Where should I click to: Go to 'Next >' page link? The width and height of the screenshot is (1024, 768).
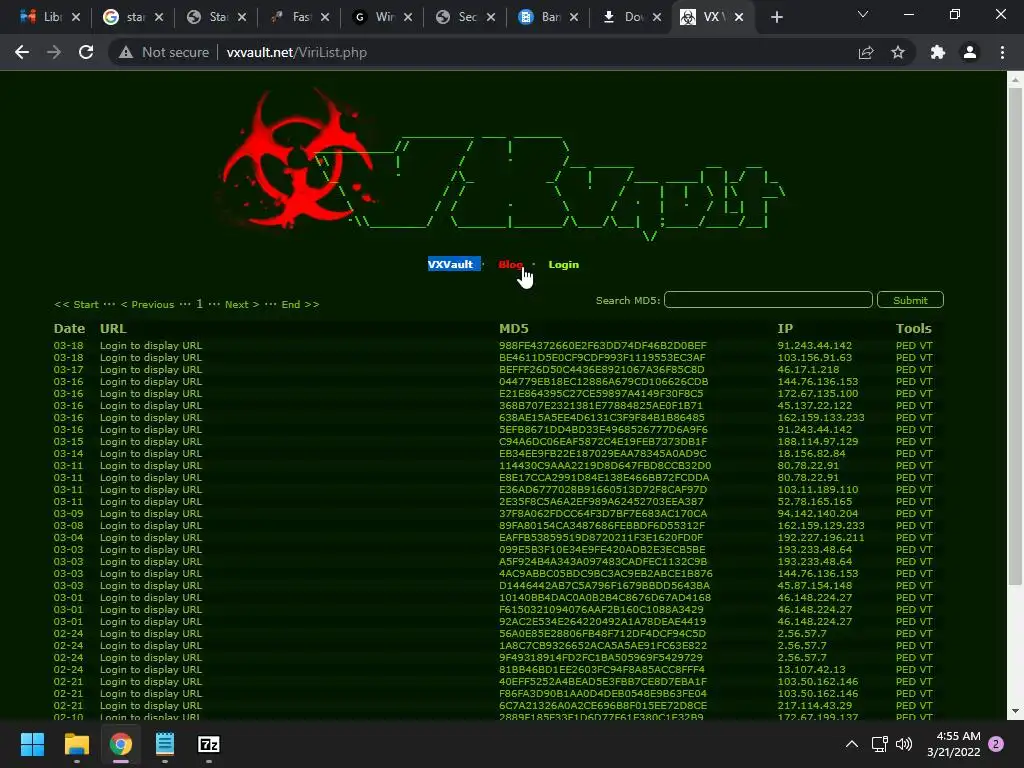tap(242, 304)
